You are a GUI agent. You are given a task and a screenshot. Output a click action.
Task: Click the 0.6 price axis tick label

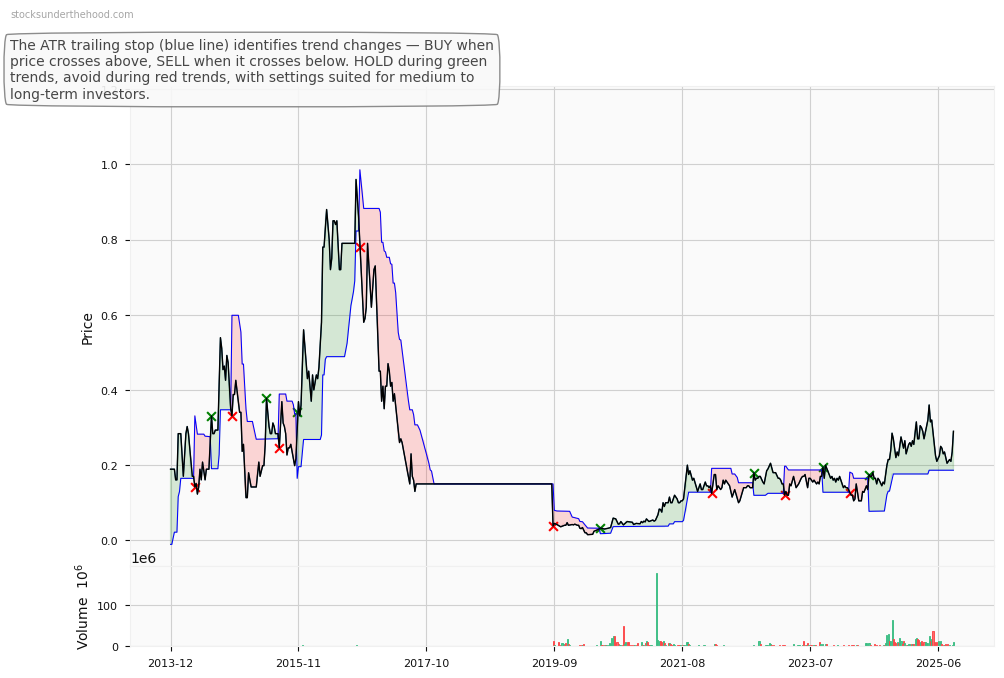[109, 316]
